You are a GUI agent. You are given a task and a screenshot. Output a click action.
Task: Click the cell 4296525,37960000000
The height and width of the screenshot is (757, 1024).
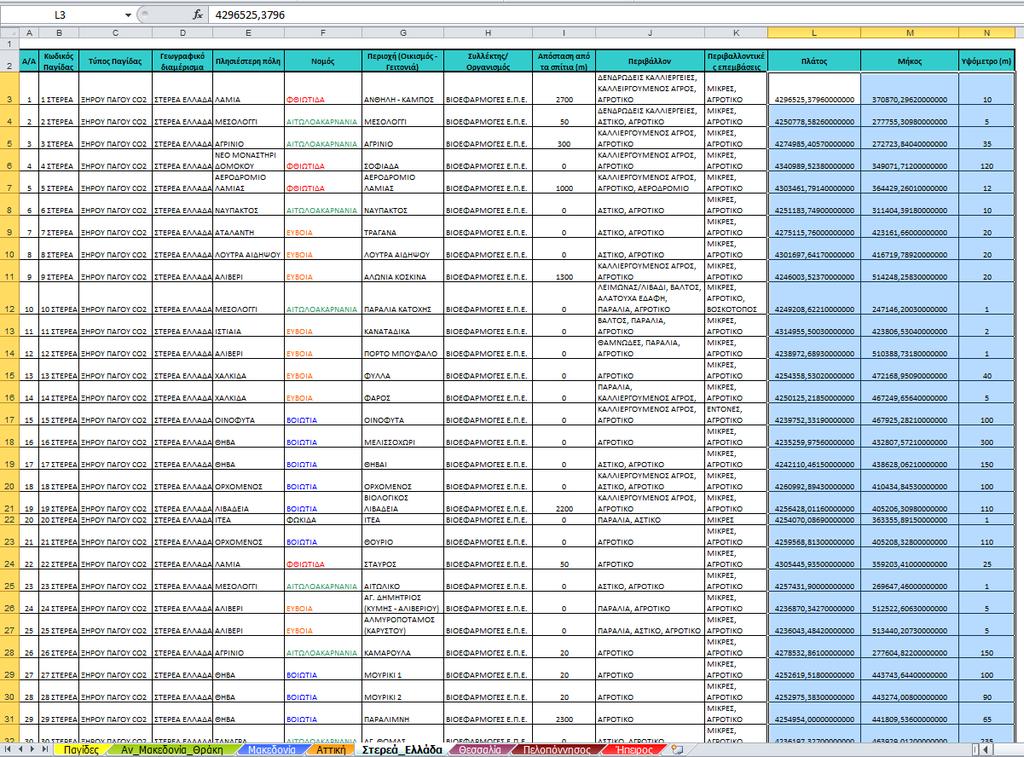pyautogui.click(x=814, y=89)
